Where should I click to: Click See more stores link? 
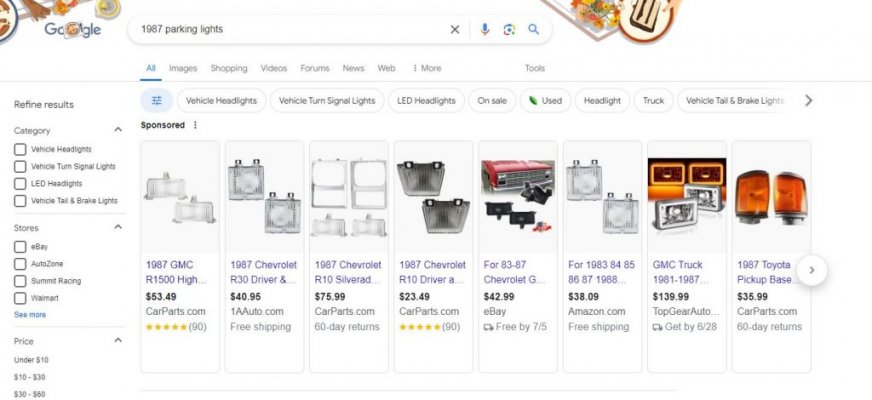point(29,315)
